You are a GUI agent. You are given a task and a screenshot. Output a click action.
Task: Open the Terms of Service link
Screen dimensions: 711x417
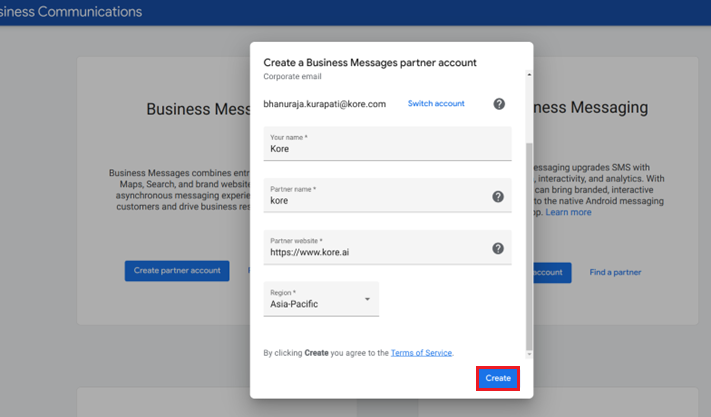tap(421, 353)
